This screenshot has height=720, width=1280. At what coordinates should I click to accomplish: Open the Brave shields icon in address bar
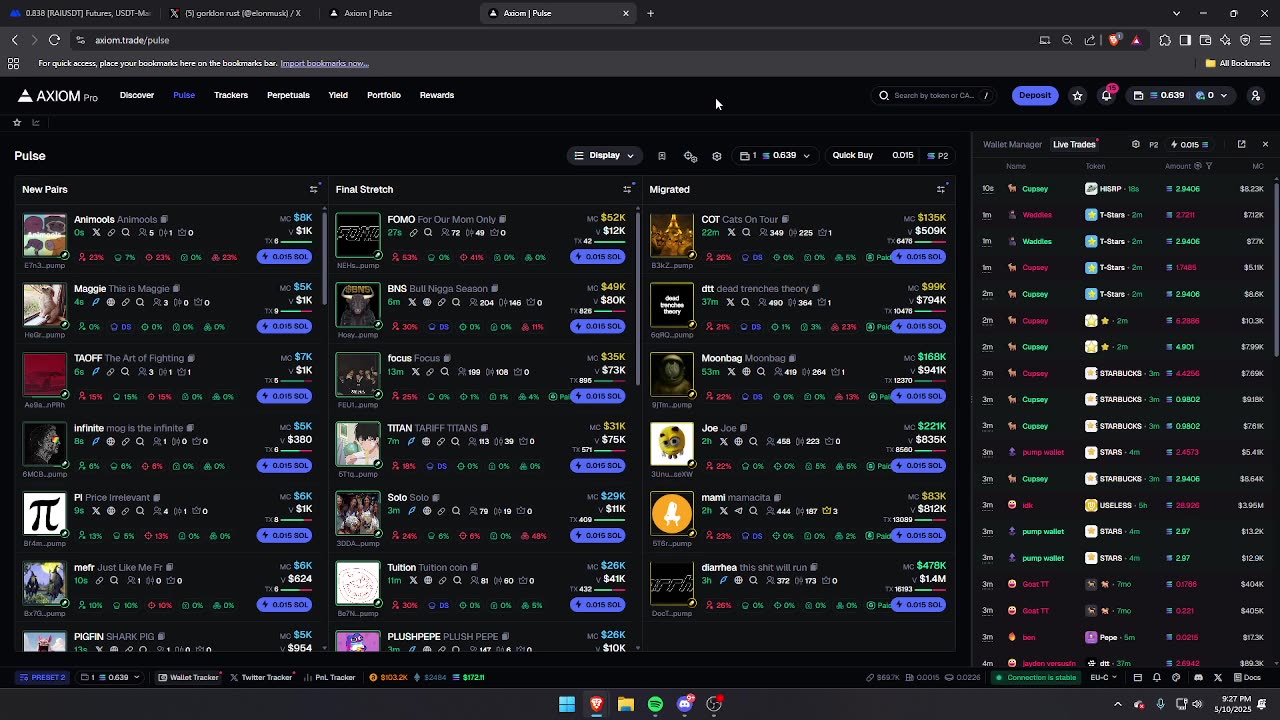click(1114, 40)
